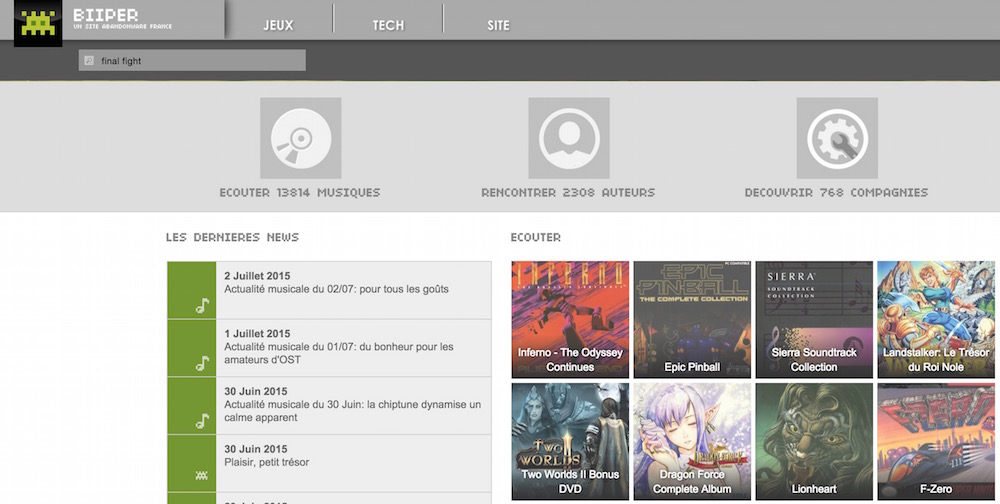
Task: Click the disc icon above Ecouter musiques
Action: tap(300, 138)
